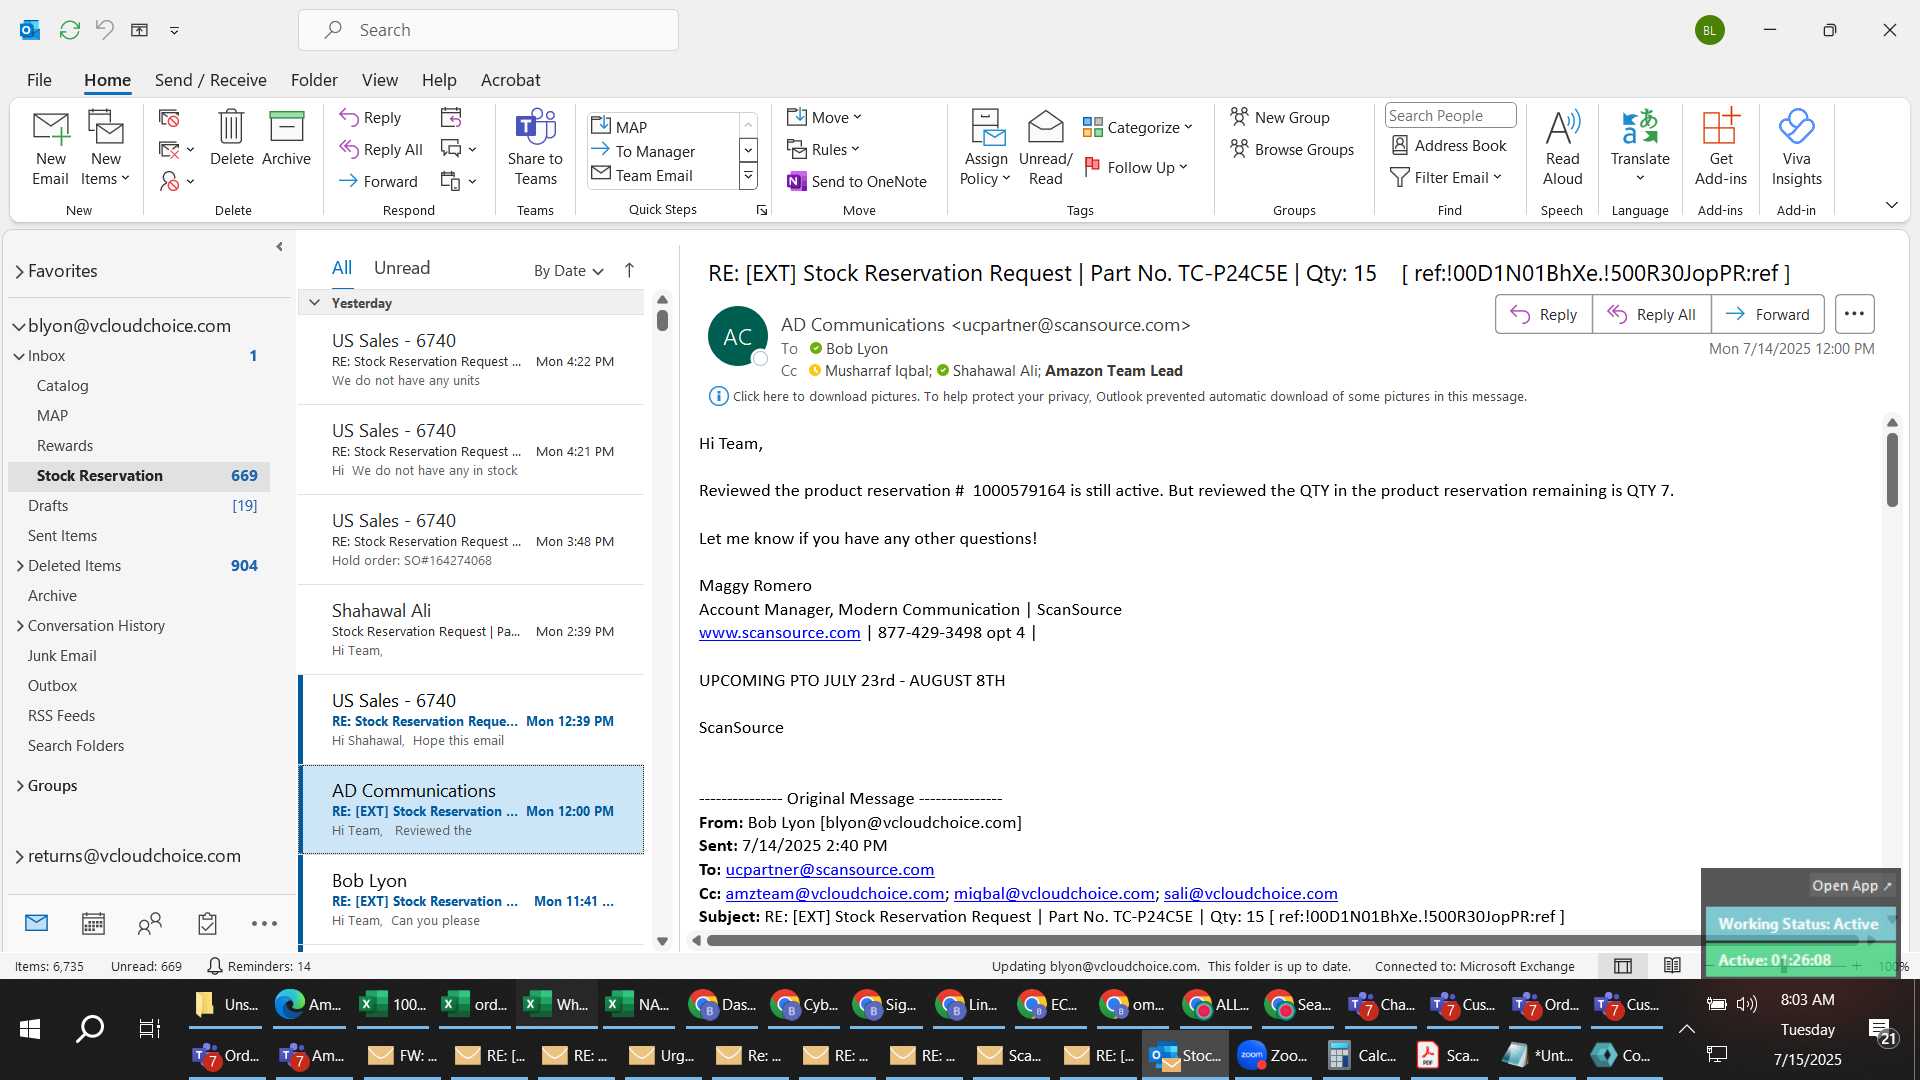Image resolution: width=1920 pixels, height=1080 pixels.
Task: Open the File menu
Action: tap(39, 80)
